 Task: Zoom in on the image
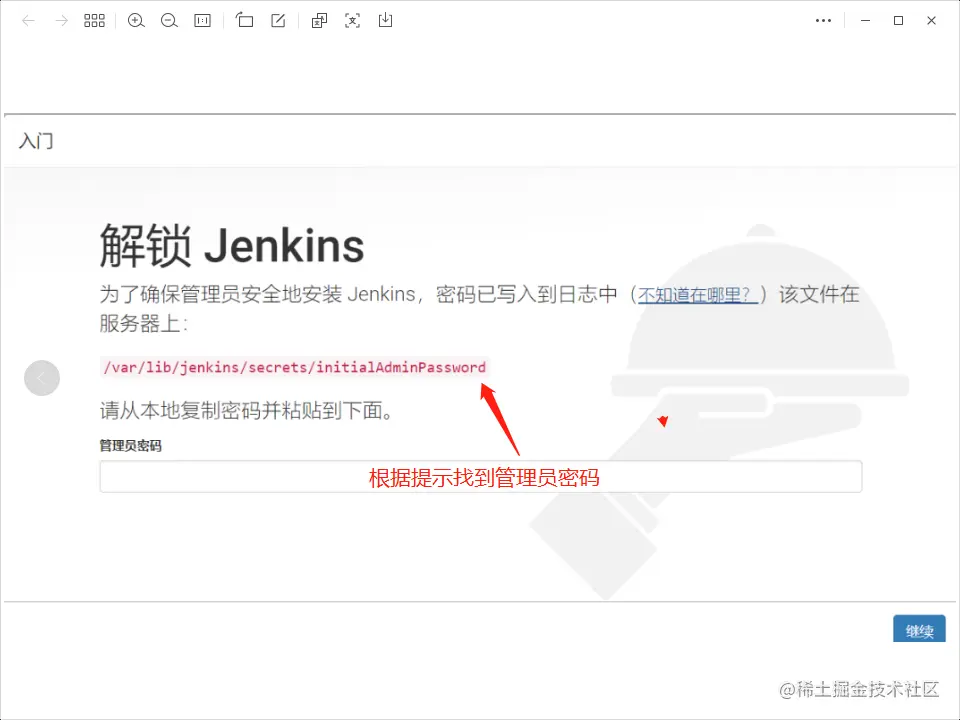pos(136,21)
